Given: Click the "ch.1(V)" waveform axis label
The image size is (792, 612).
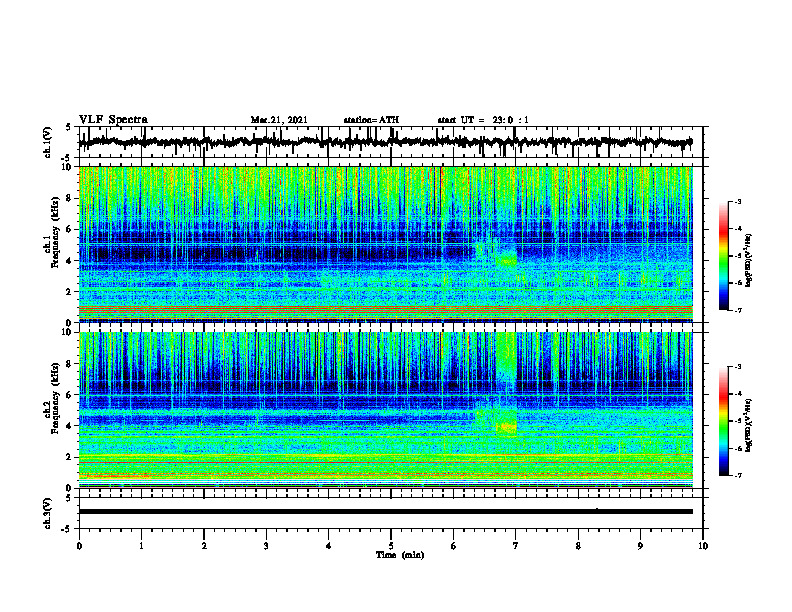Looking at the screenshot, I should click(48, 142).
